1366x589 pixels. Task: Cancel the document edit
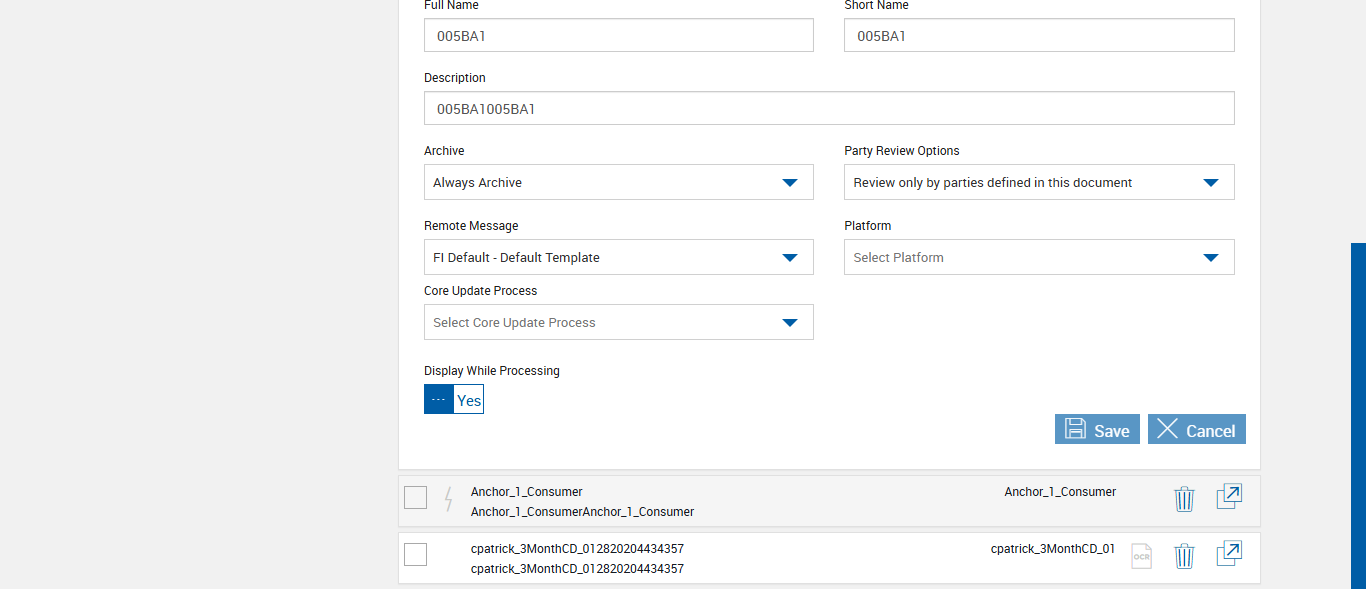pos(1196,429)
